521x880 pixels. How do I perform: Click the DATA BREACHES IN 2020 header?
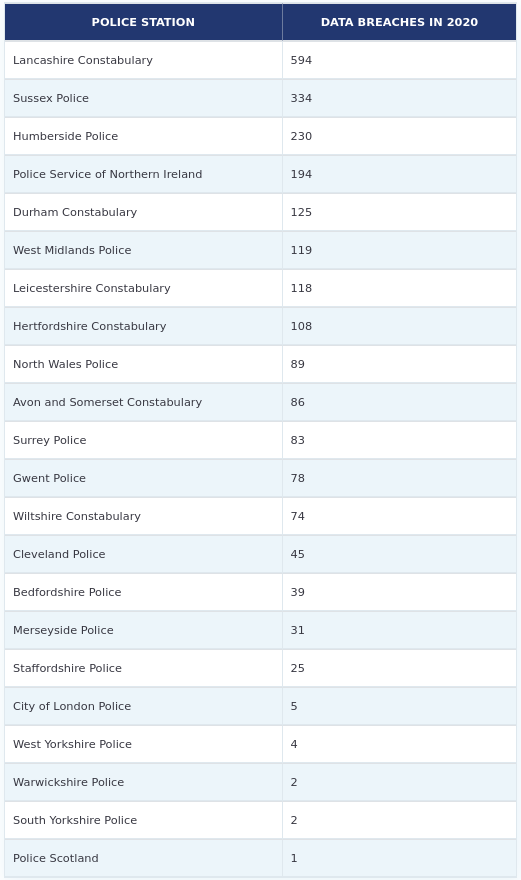[399, 22]
